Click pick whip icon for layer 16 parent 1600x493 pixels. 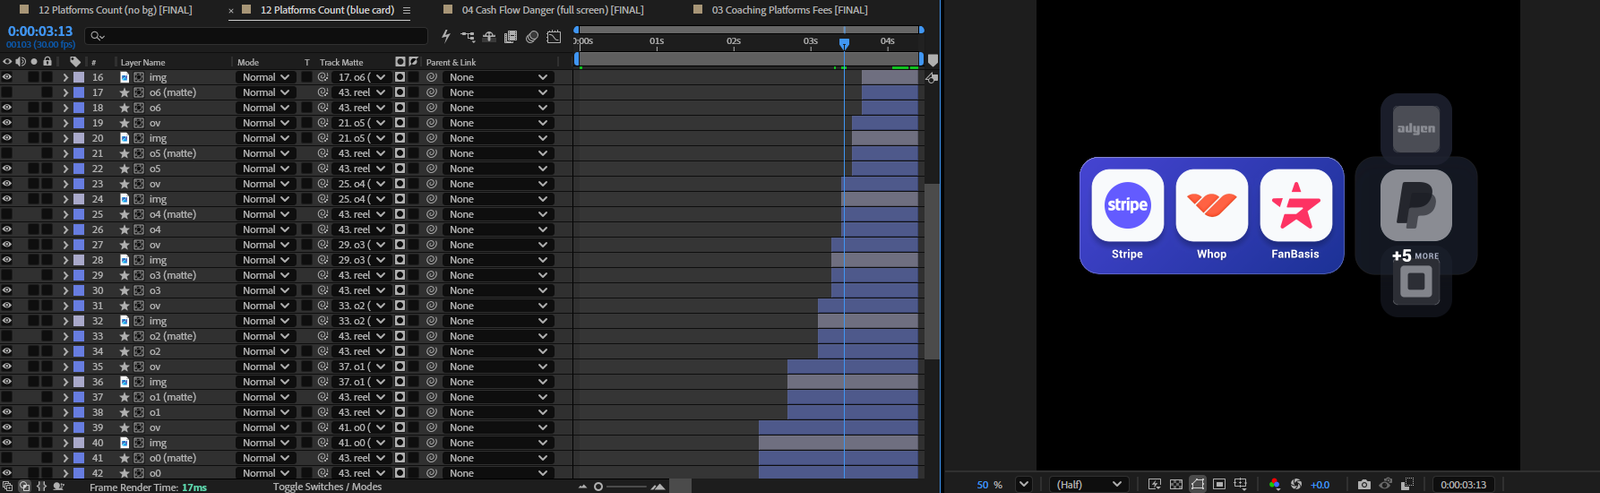coord(432,77)
